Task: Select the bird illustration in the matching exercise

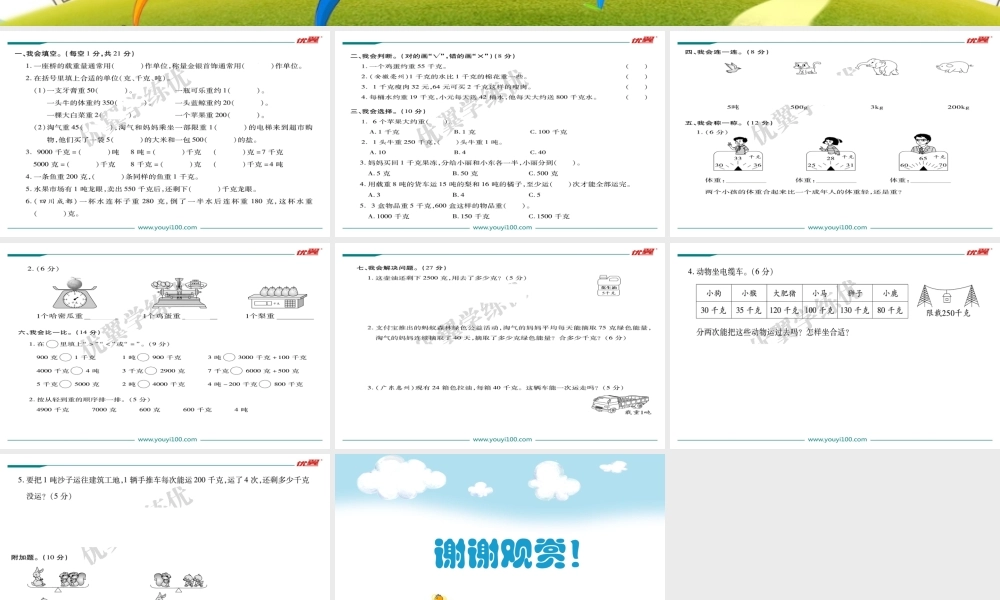Action: click(733, 67)
